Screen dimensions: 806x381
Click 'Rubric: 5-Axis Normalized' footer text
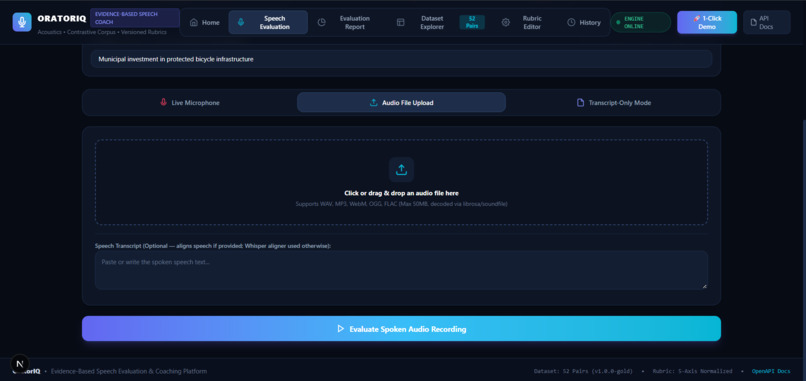tap(693, 371)
